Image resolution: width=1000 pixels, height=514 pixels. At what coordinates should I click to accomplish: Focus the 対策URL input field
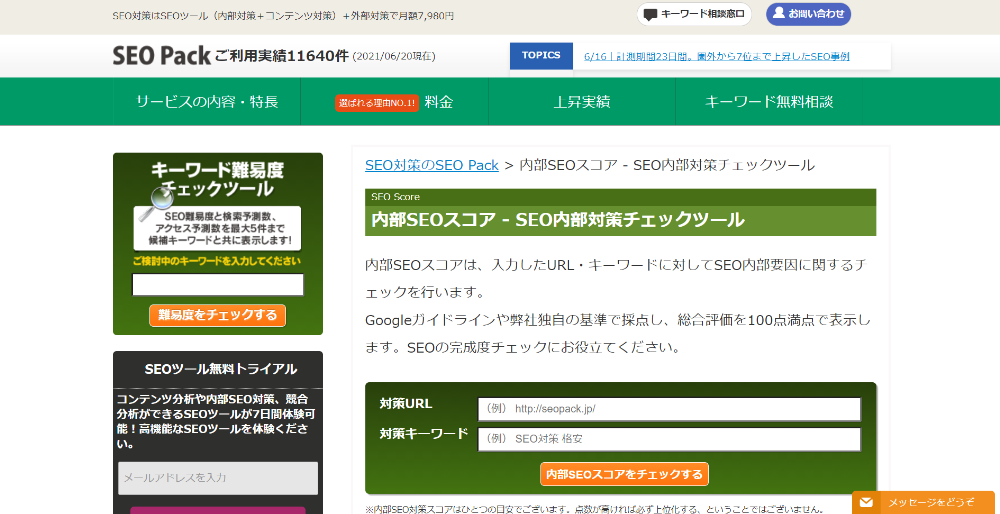[x=669, y=409]
